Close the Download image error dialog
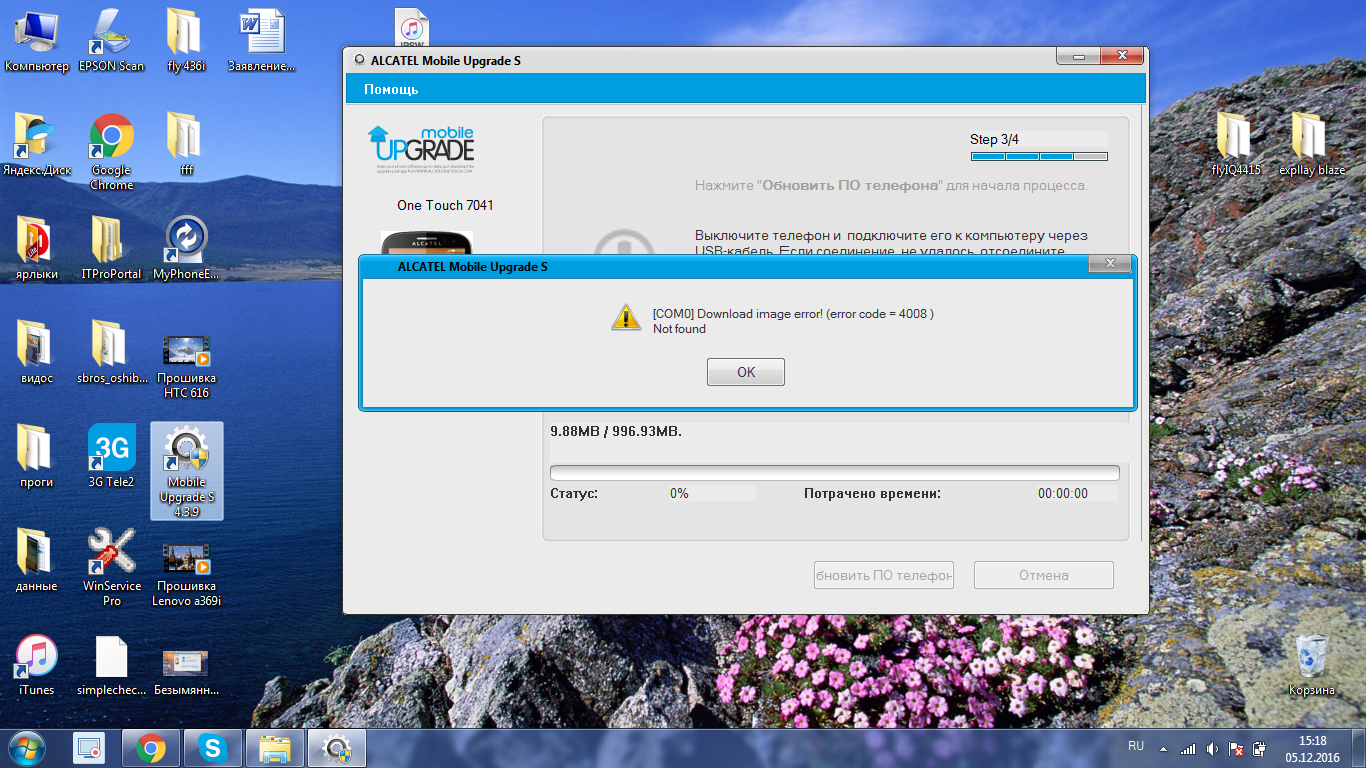Screen dimensions: 1366x768 pyautogui.click(x=1110, y=264)
